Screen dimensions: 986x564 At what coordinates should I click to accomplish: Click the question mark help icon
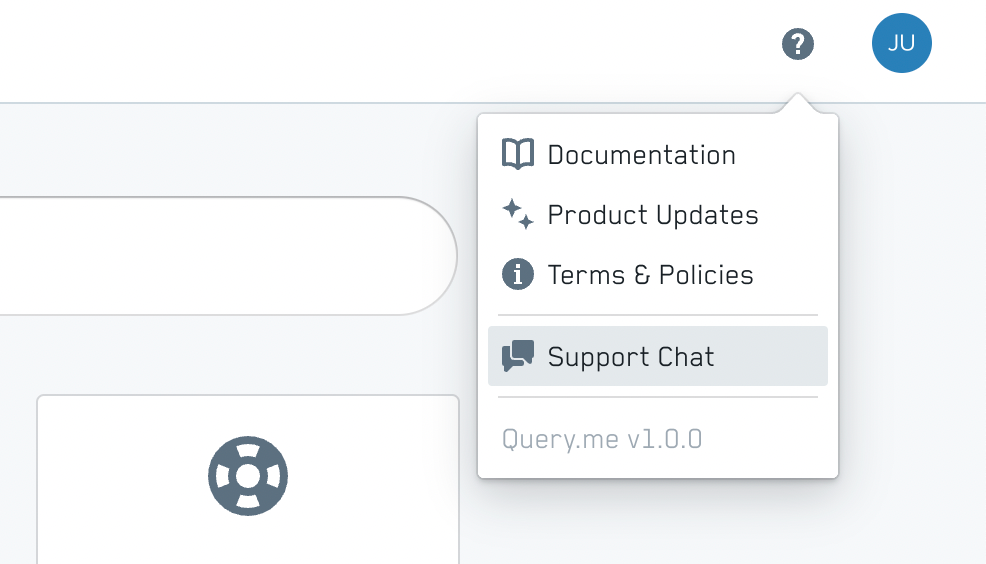[797, 44]
